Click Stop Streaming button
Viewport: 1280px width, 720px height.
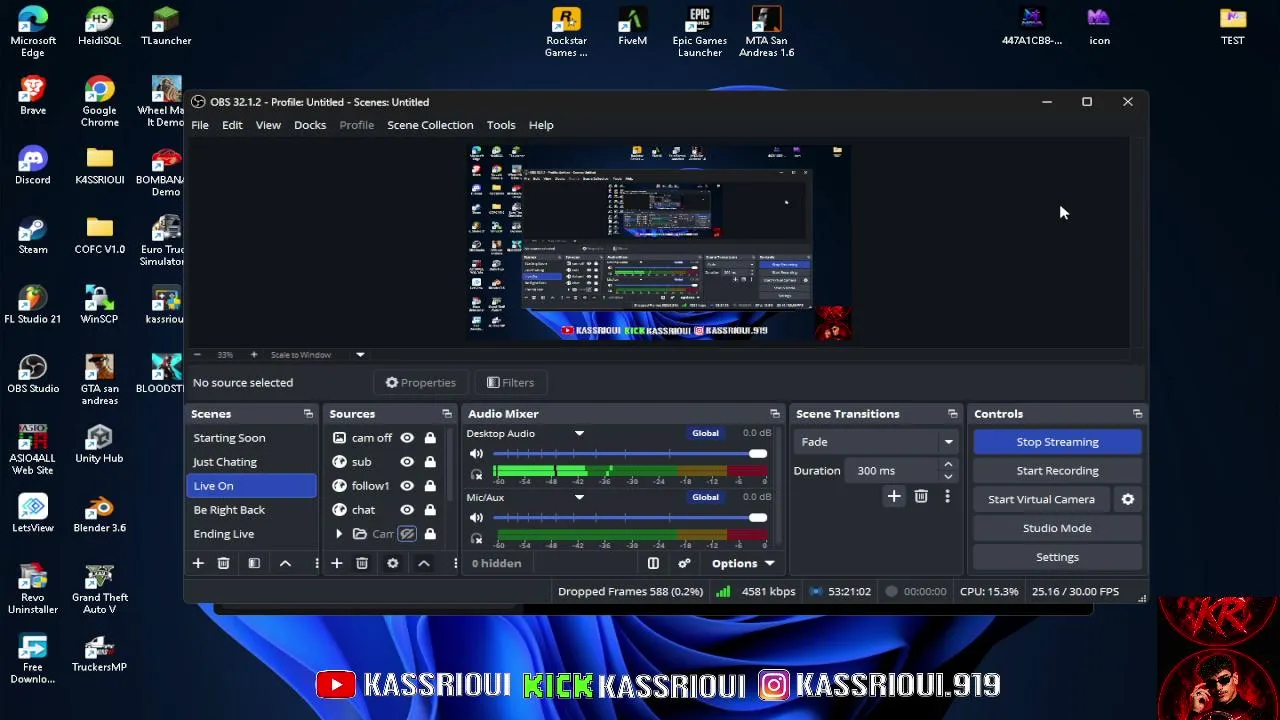pyautogui.click(x=1057, y=442)
